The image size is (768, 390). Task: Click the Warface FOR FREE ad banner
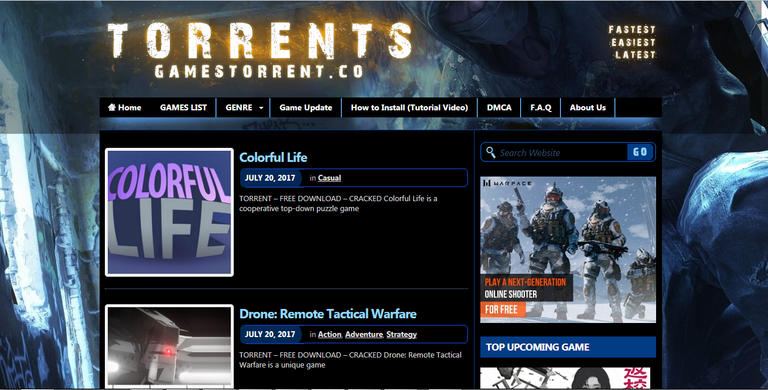568,250
